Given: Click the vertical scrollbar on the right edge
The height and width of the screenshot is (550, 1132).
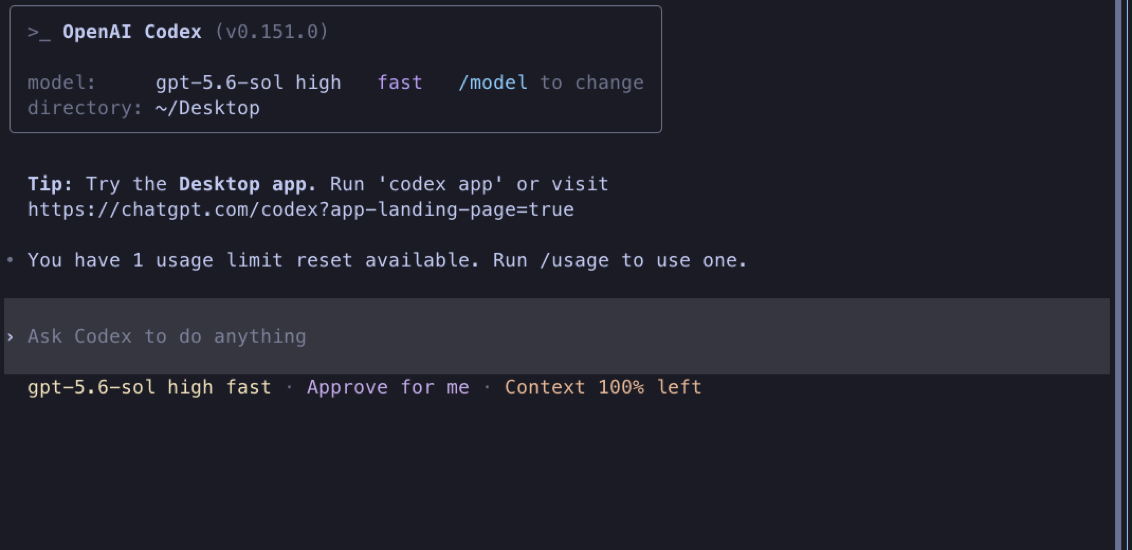Looking at the screenshot, I should [x=1118, y=275].
